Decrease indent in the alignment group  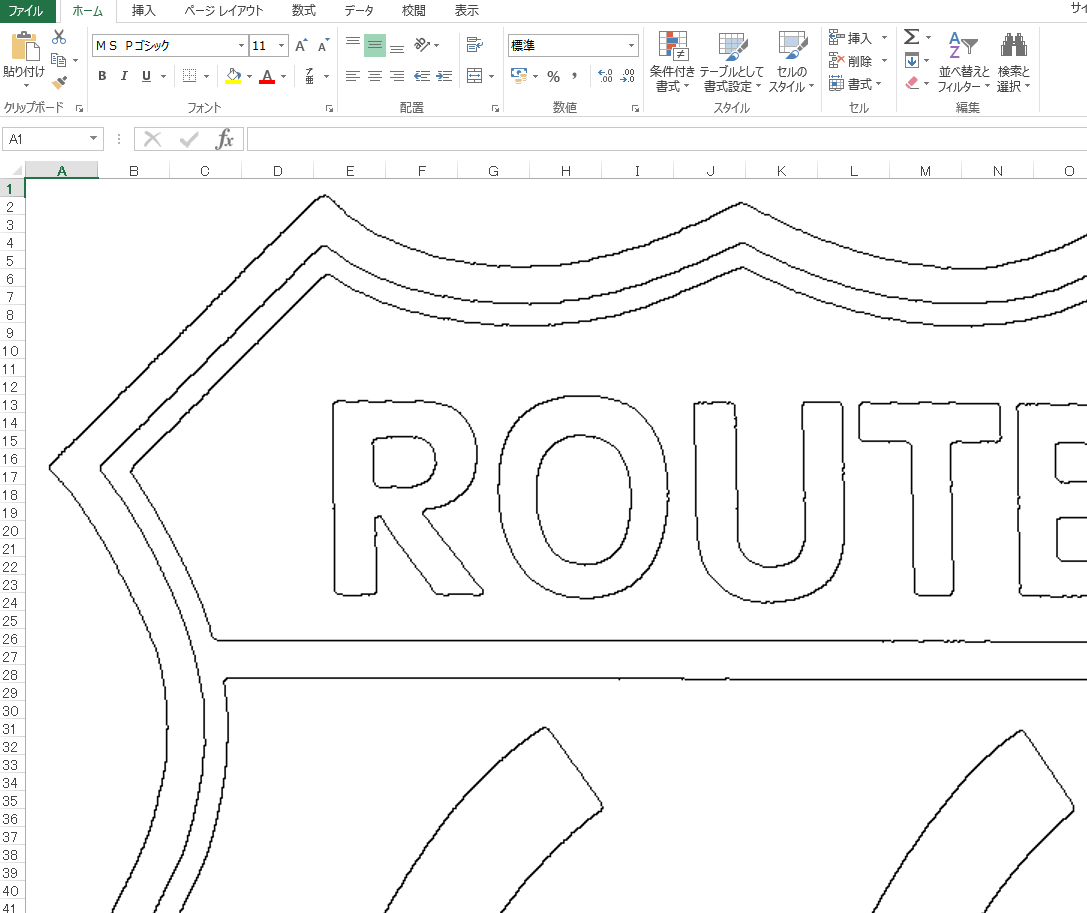(x=421, y=76)
